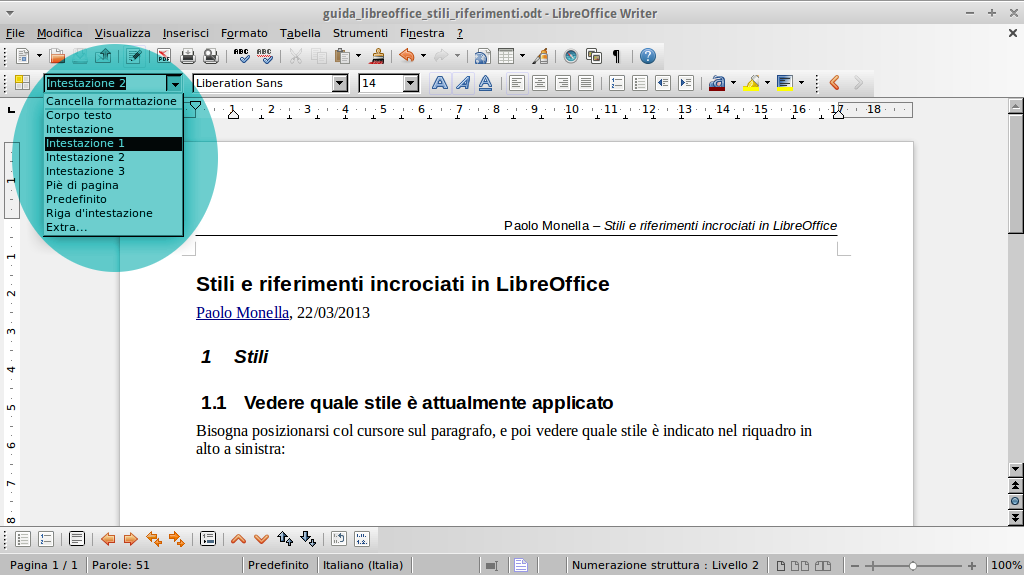The width and height of the screenshot is (1024, 575).
Task: Toggle bulleted list
Action: point(639,83)
